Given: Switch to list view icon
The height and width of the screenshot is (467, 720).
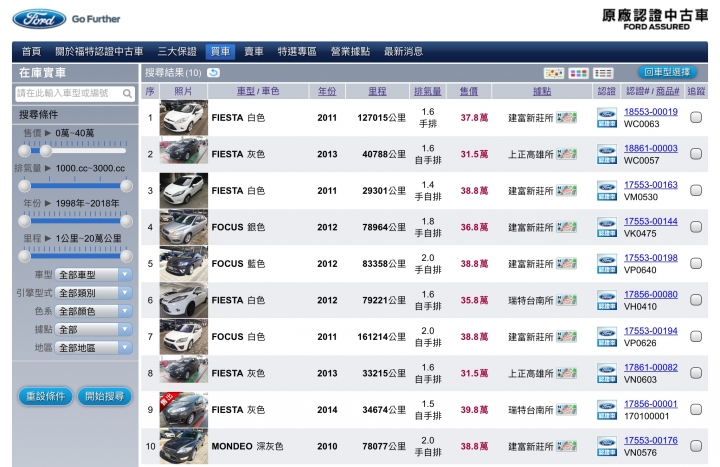Looking at the screenshot, I should pos(603,73).
